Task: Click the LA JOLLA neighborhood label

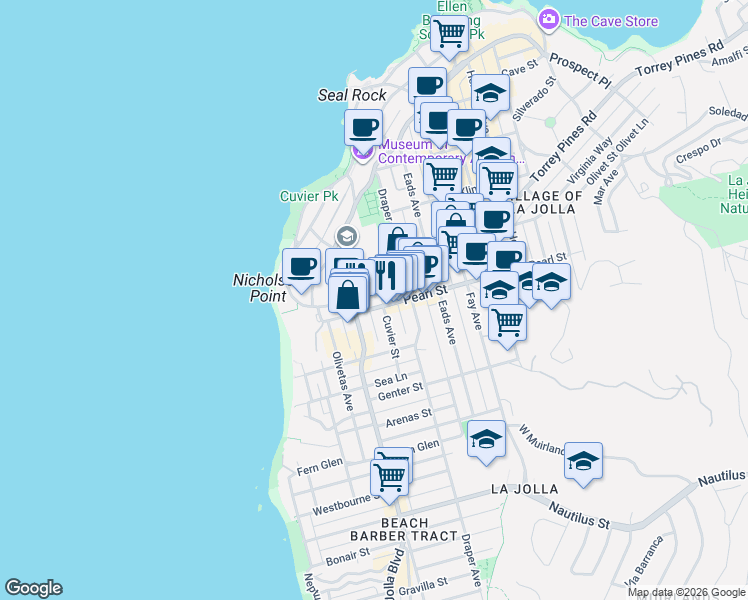Action: coord(524,489)
